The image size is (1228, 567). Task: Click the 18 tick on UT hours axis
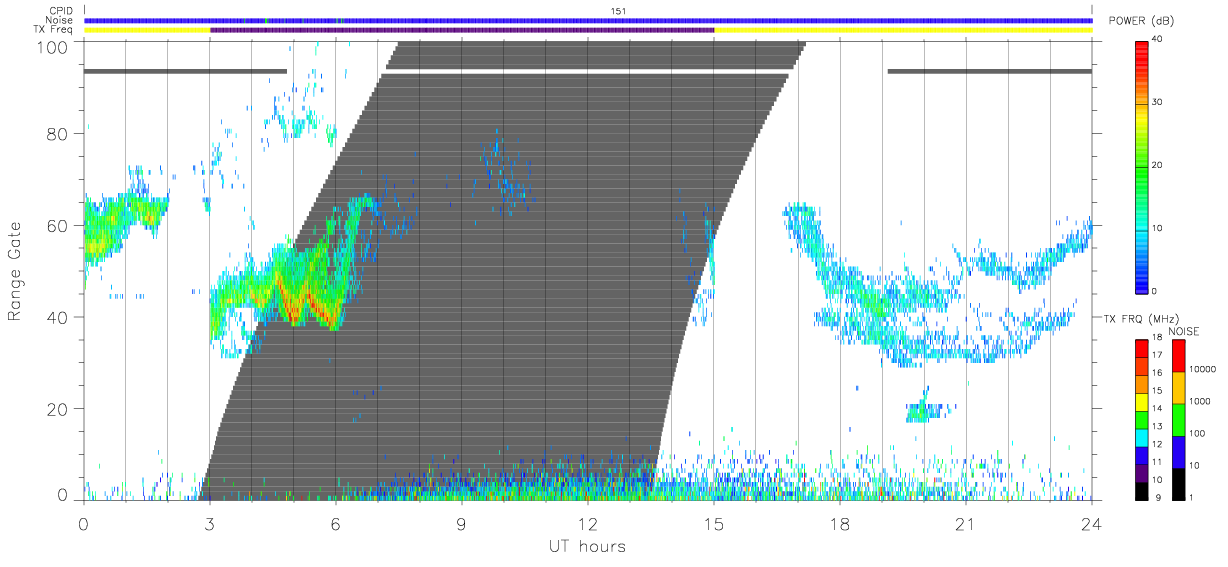840,524
